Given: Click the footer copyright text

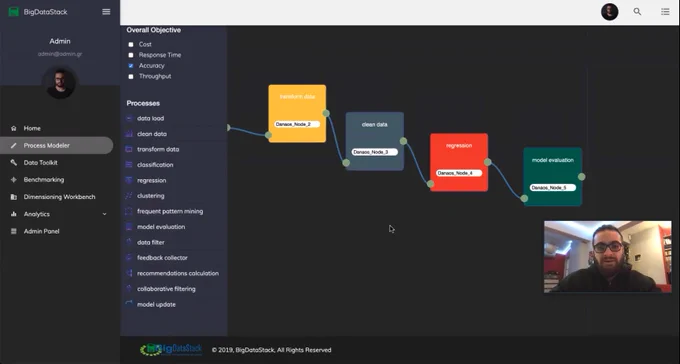Looking at the screenshot, I should coord(271,350).
